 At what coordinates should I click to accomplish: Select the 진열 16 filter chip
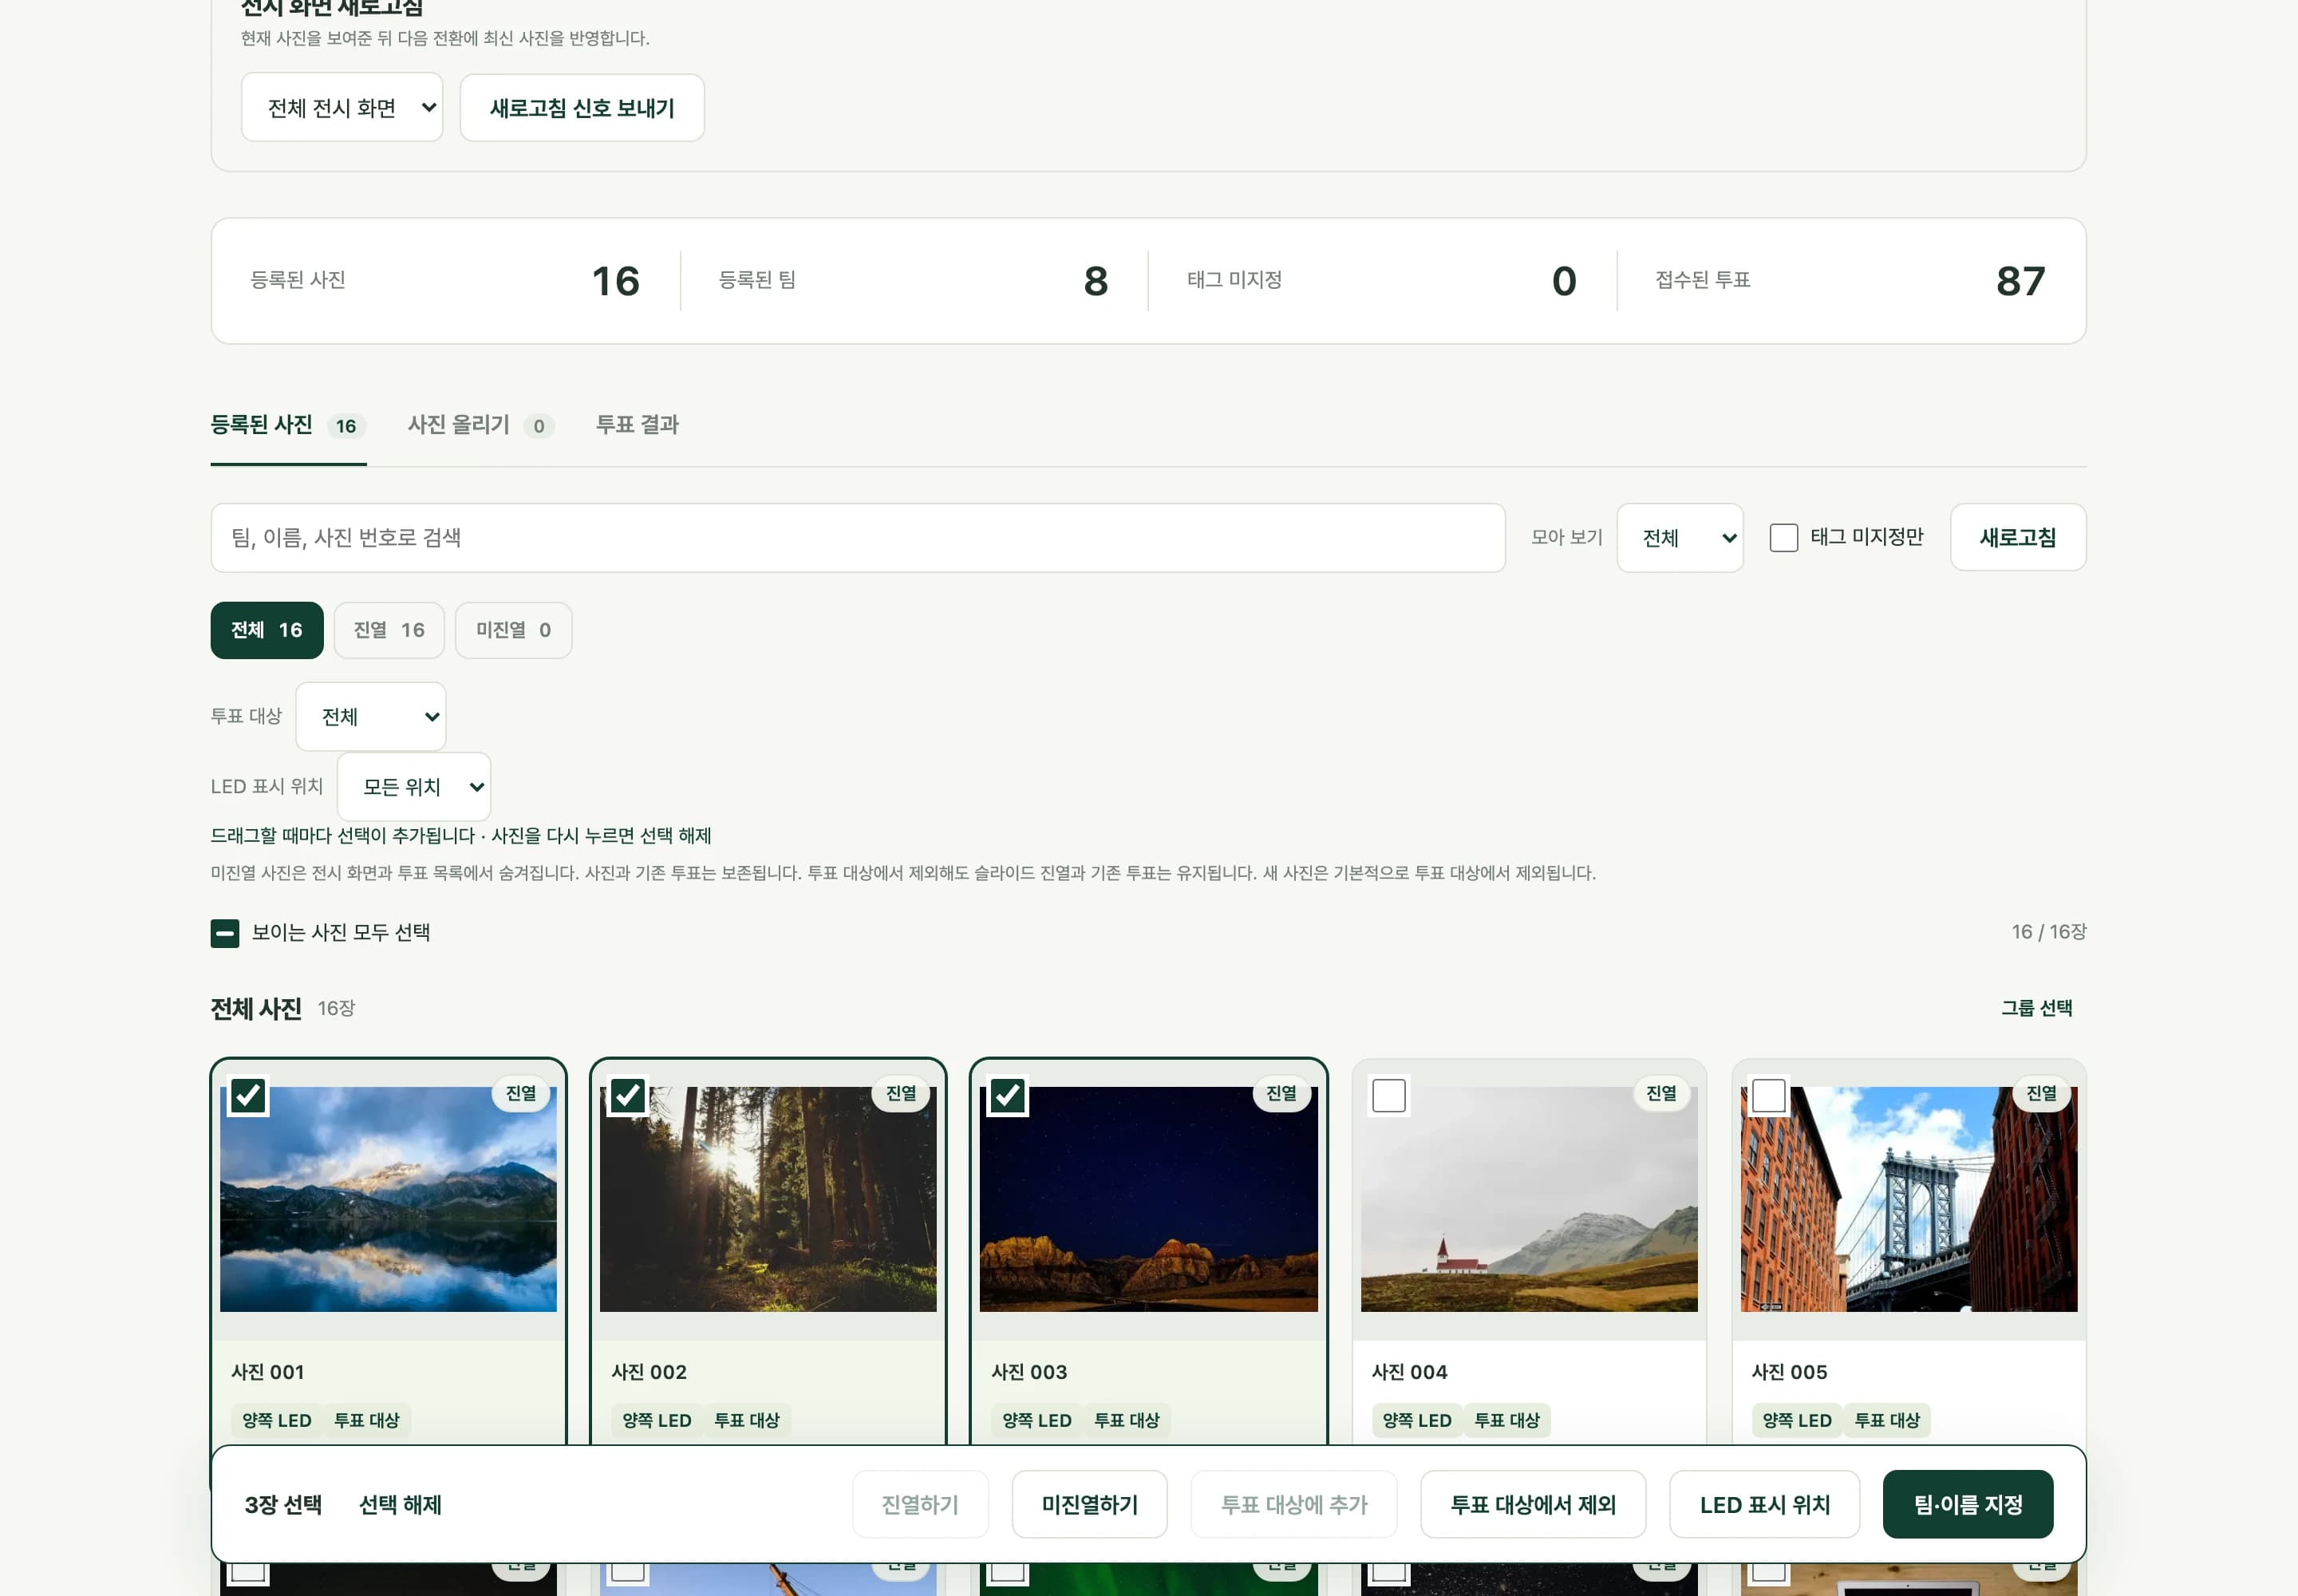pyautogui.click(x=389, y=630)
